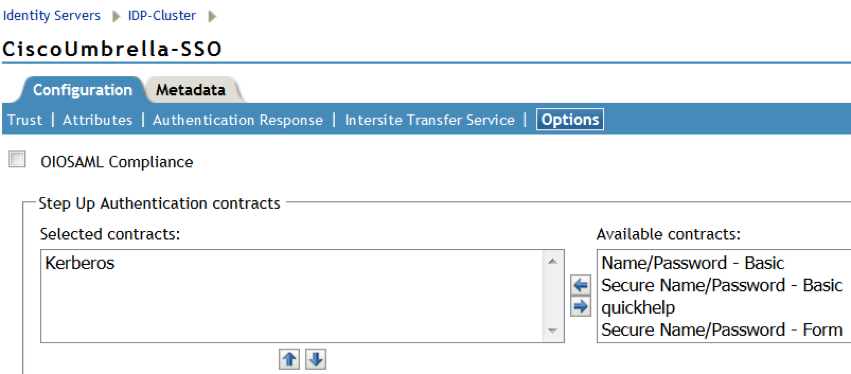Open the Trust section
851x374 pixels.
(25, 120)
